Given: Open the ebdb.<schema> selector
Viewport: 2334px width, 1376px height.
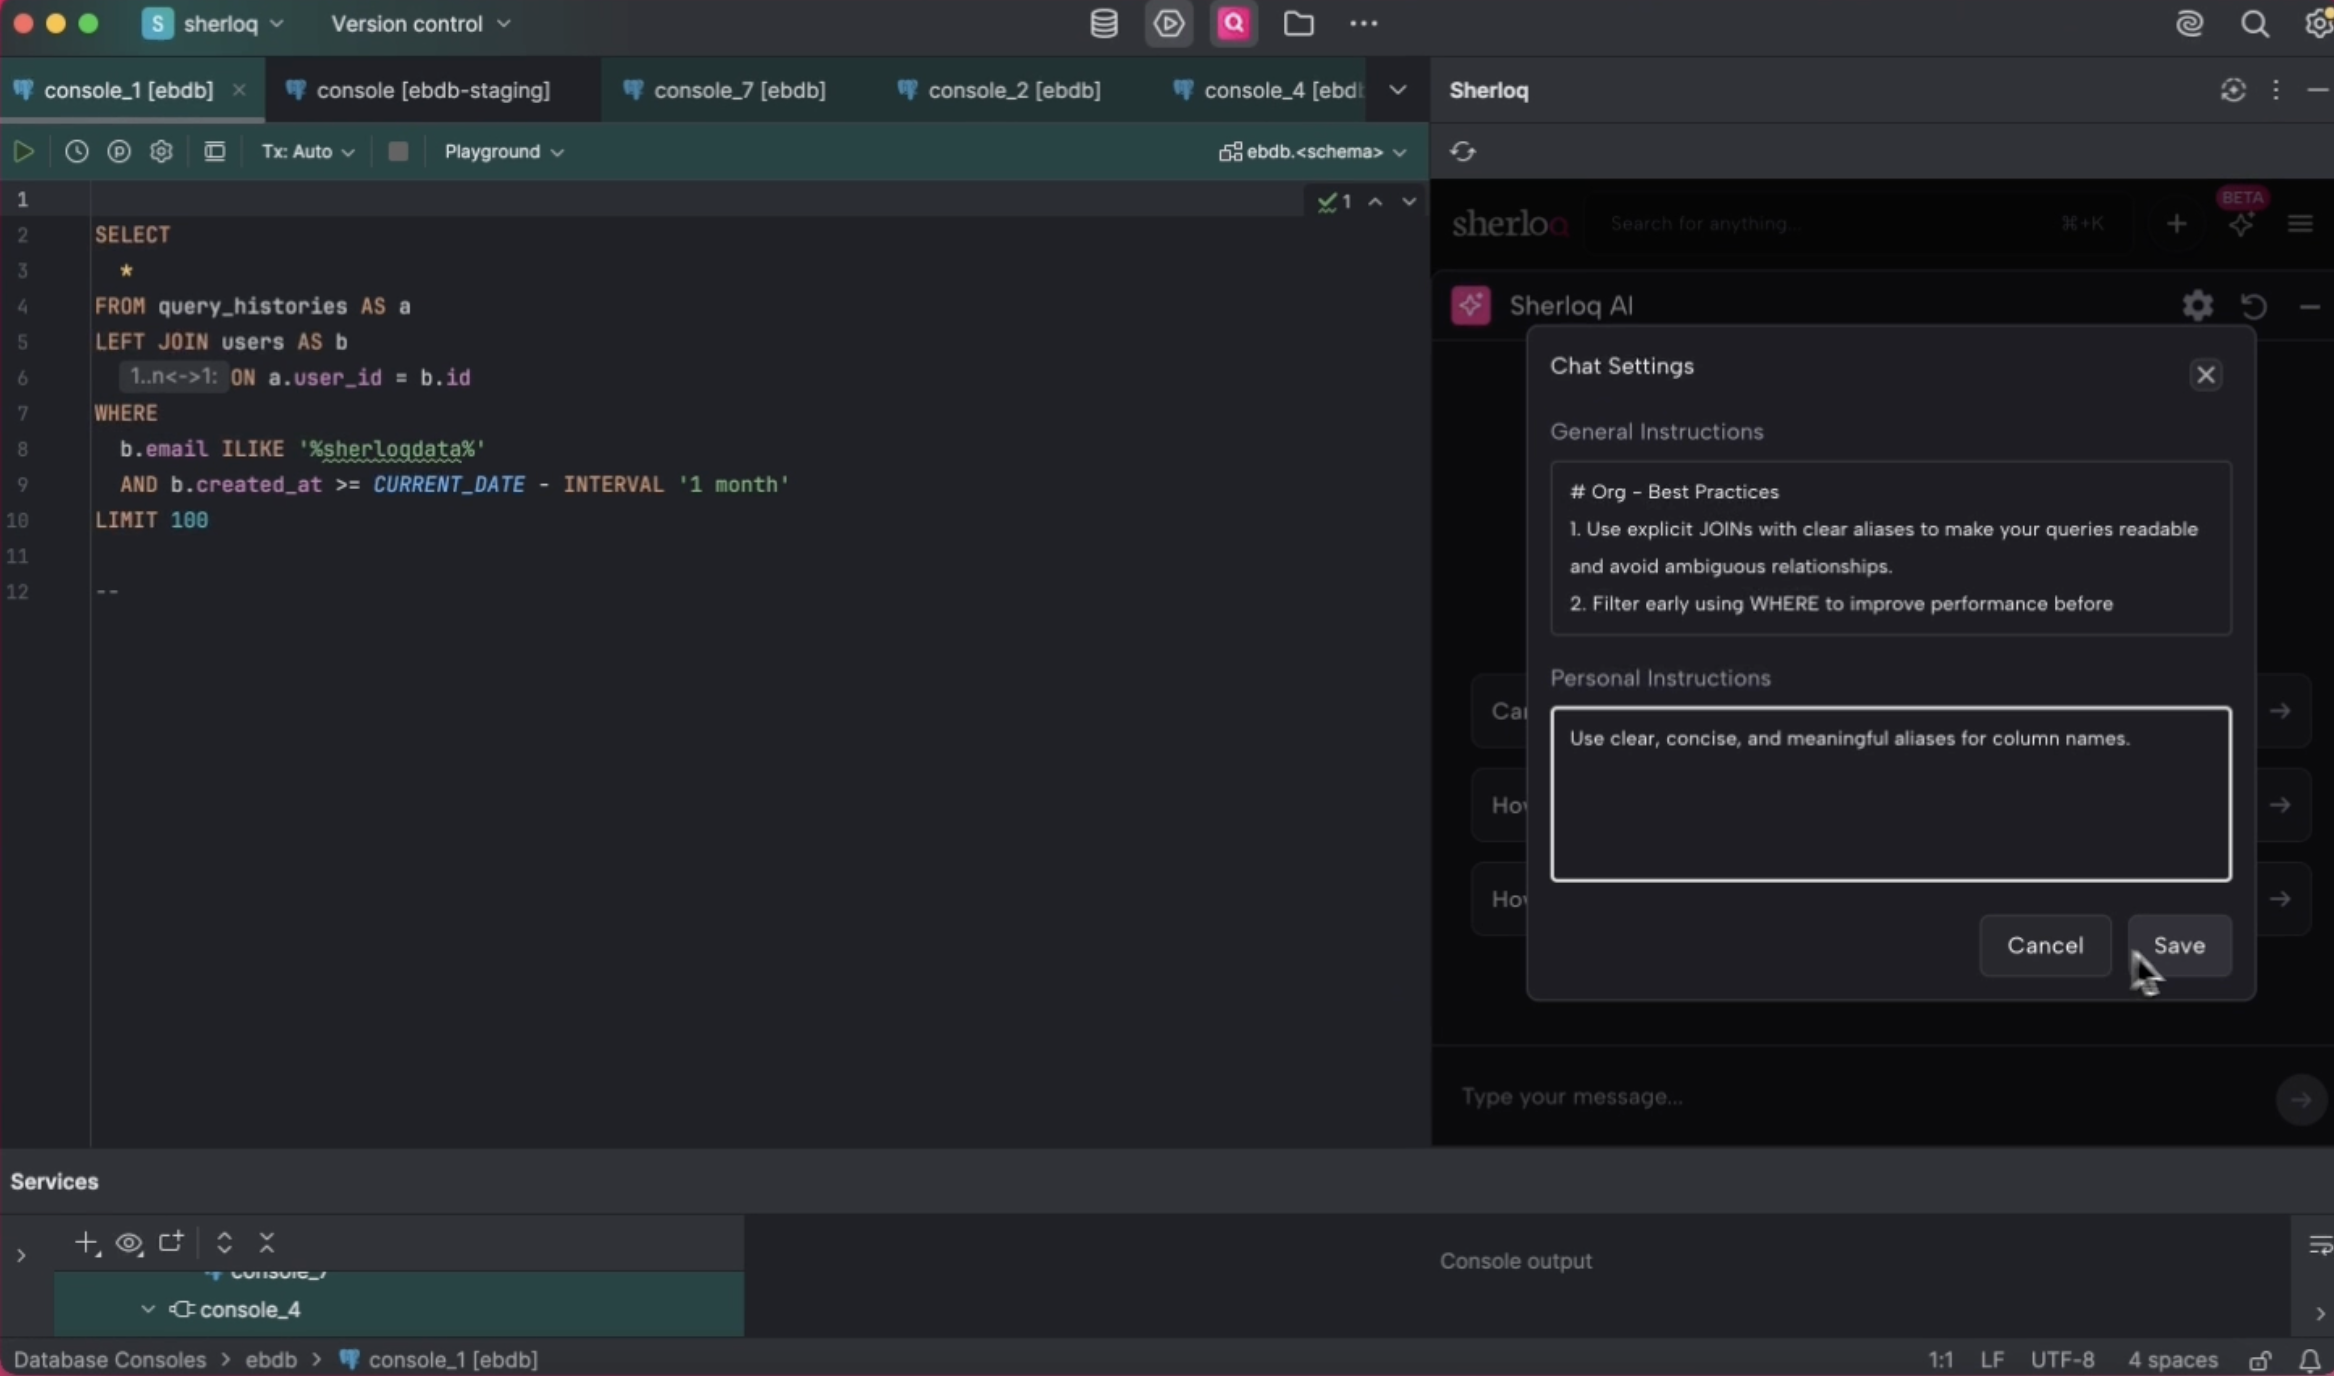Looking at the screenshot, I should pyautogui.click(x=1311, y=152).
